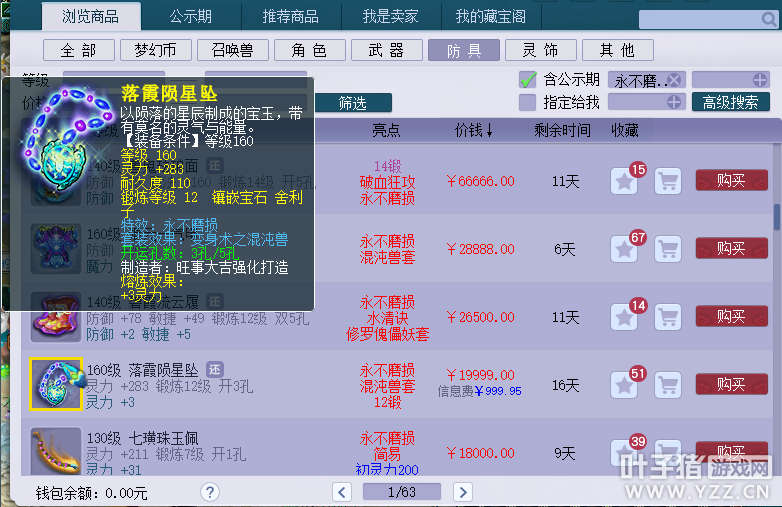Click 钱包余额: 0.00元 text

tap(92, 494)
